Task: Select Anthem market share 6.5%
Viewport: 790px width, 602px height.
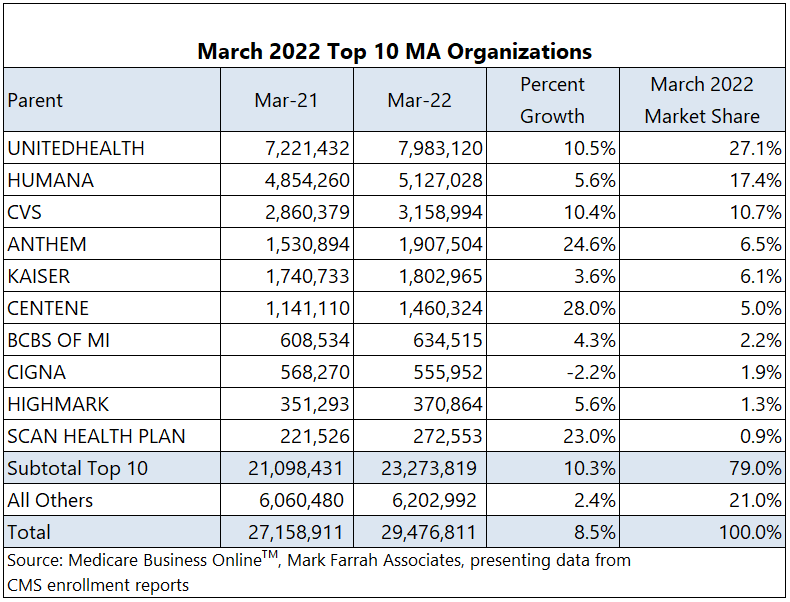Action: 761,244
